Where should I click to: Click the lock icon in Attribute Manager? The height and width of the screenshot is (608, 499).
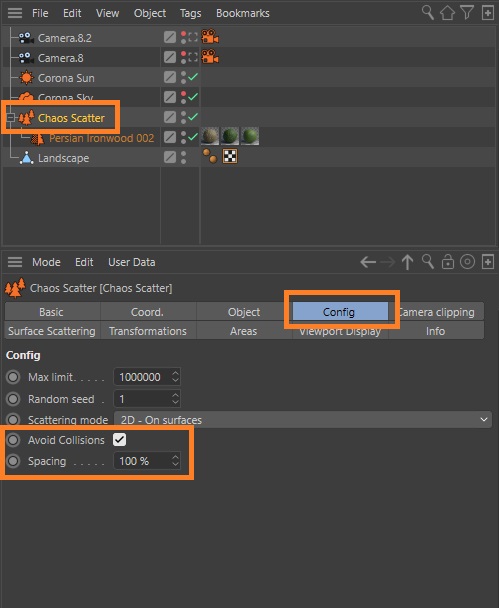coord(447,262)
